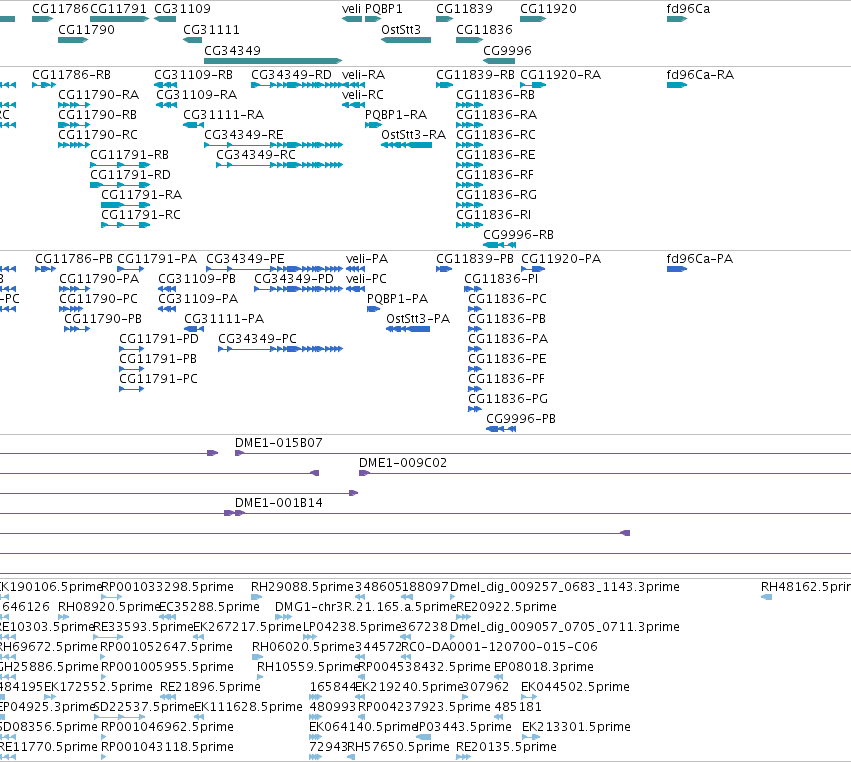Image resolution: width=851 pixels, height=762 pixels.
Task: Open protein CG11786-PB
Action: coord(74,258)
